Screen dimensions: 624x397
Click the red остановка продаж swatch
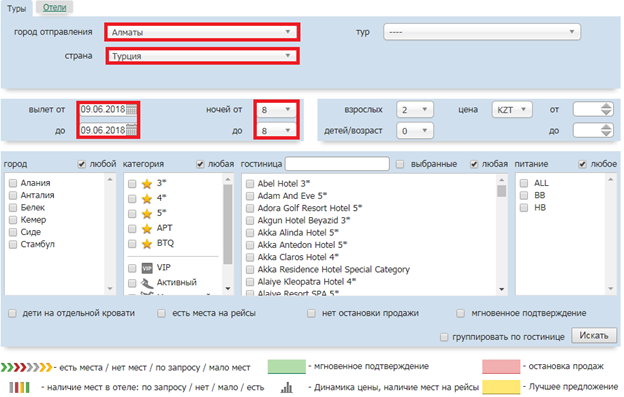[501, 367]
